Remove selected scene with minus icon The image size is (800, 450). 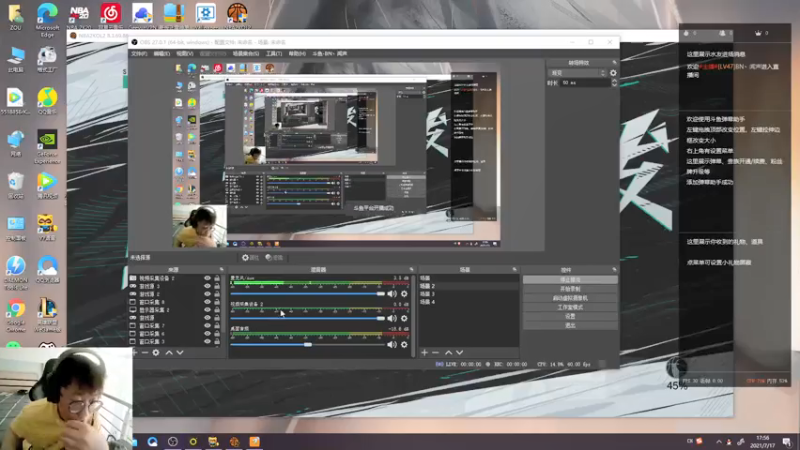tap(435, 353)
